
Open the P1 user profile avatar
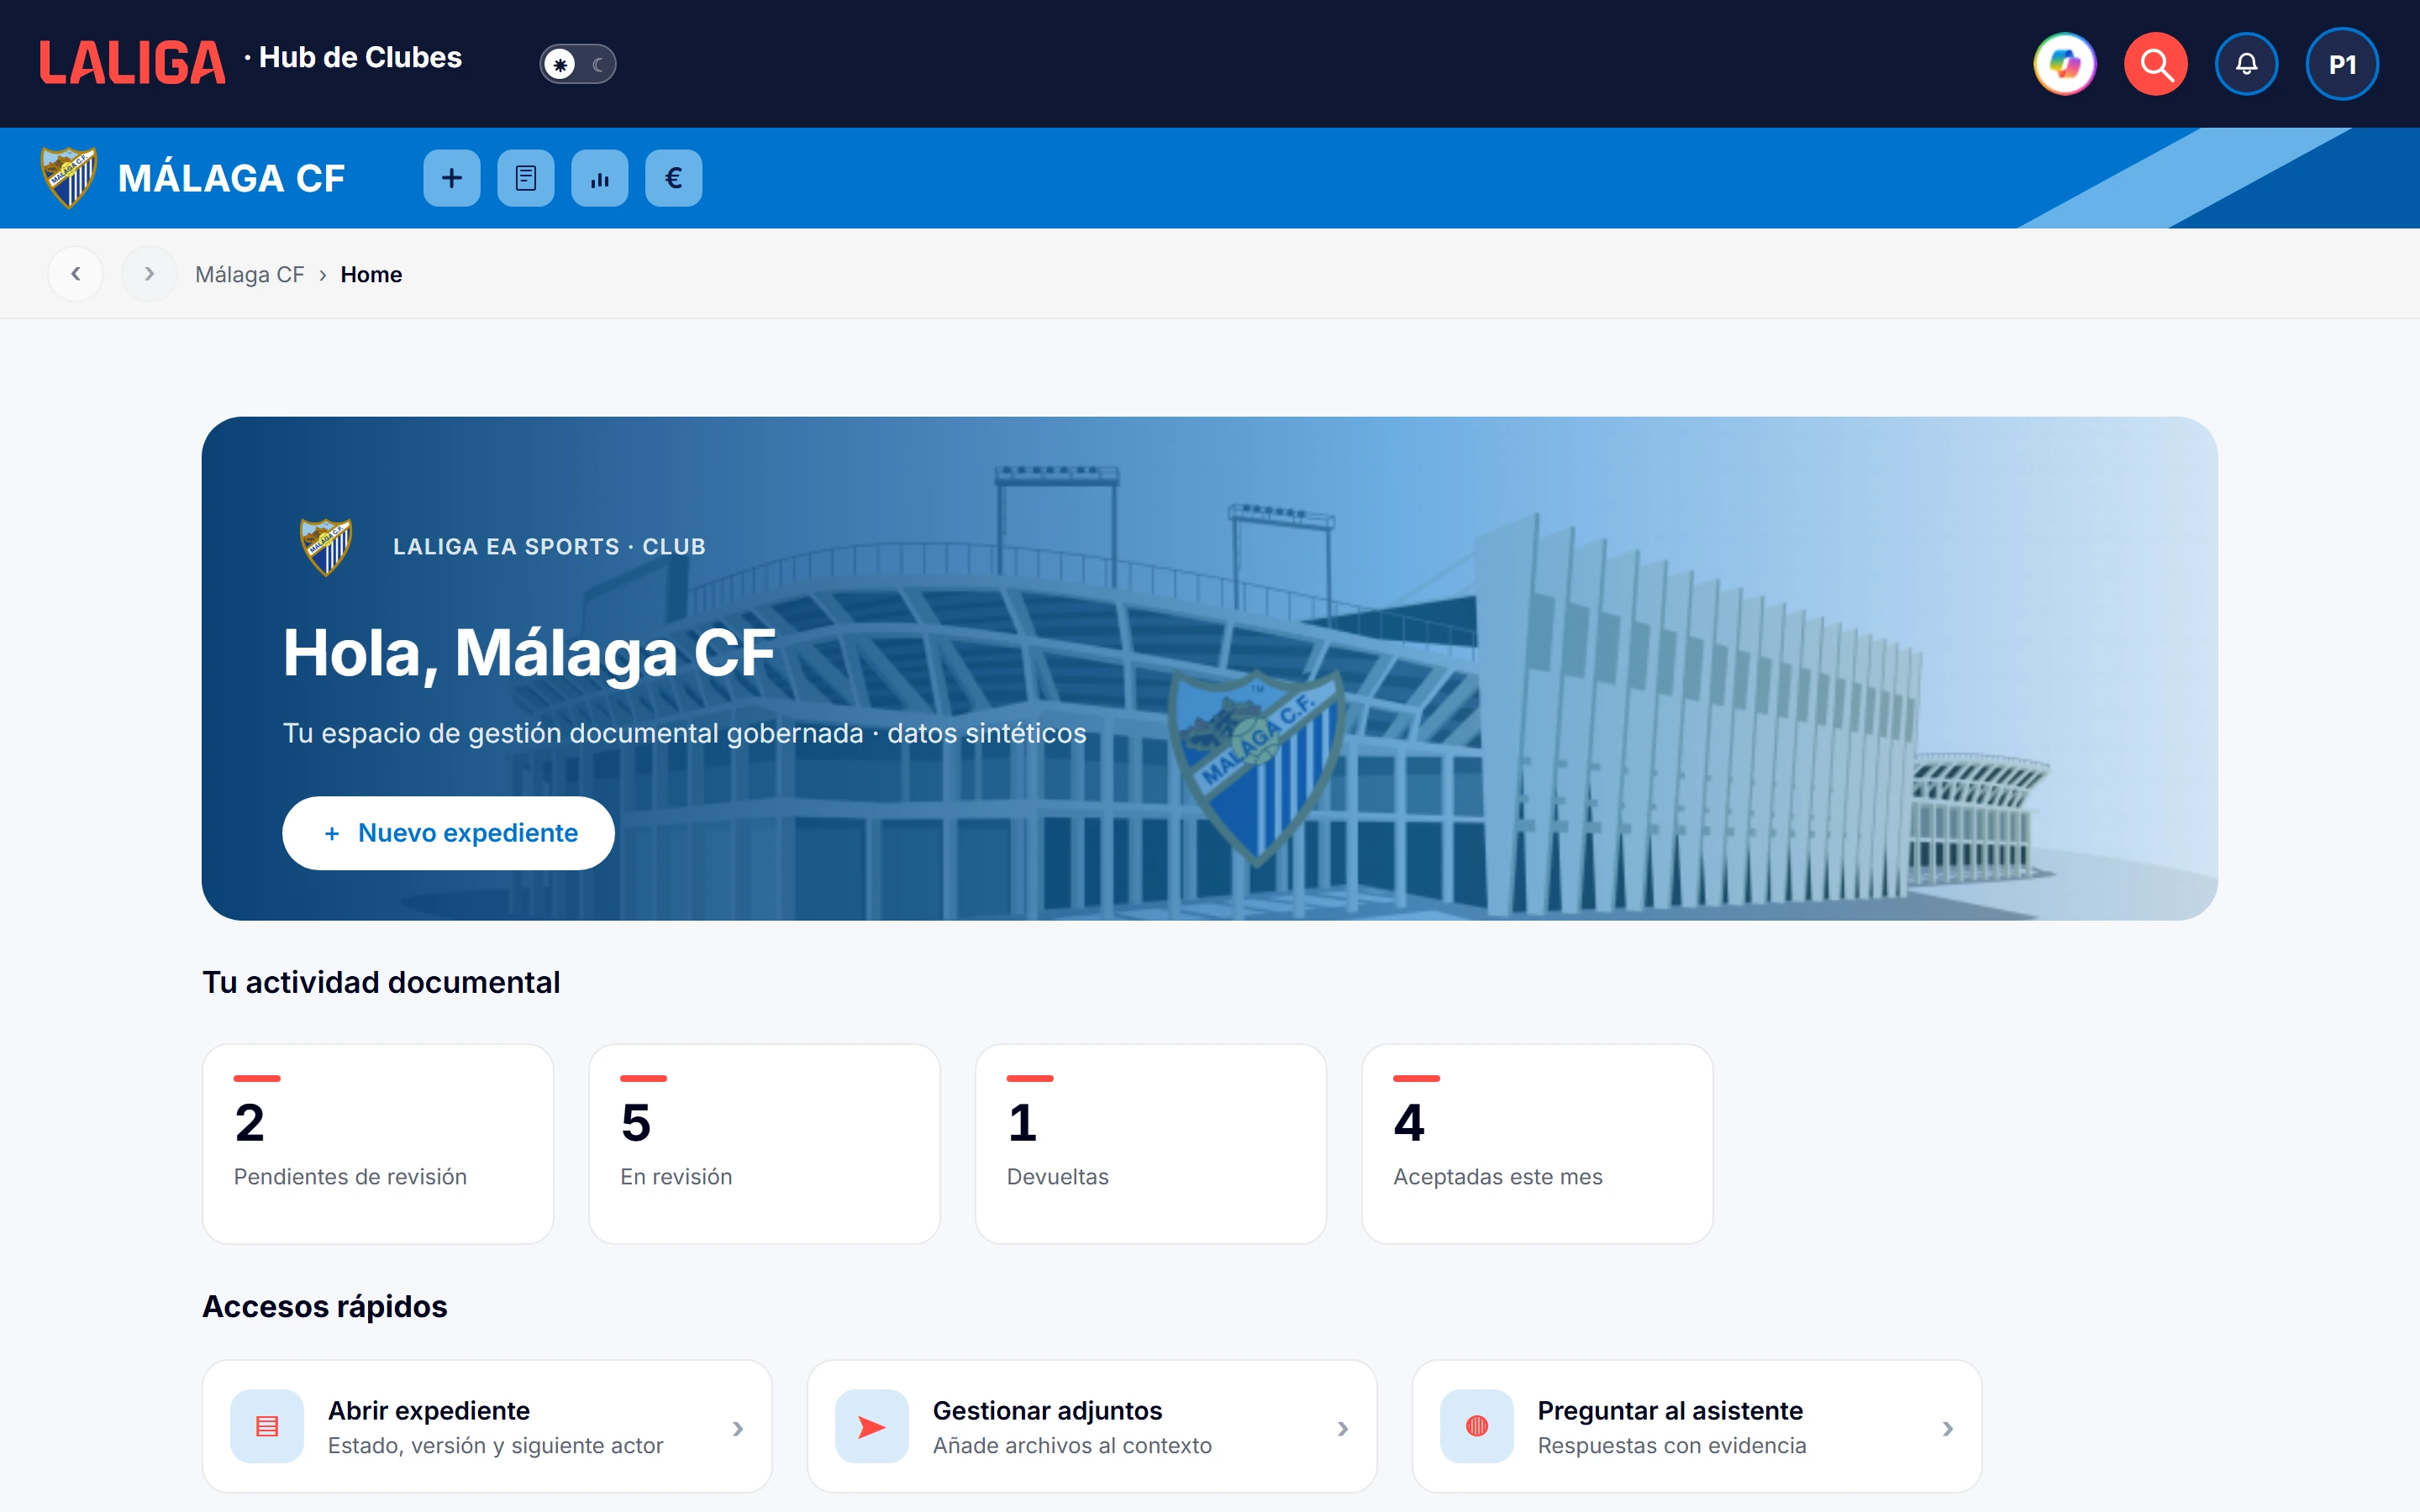pos(2342,64)
